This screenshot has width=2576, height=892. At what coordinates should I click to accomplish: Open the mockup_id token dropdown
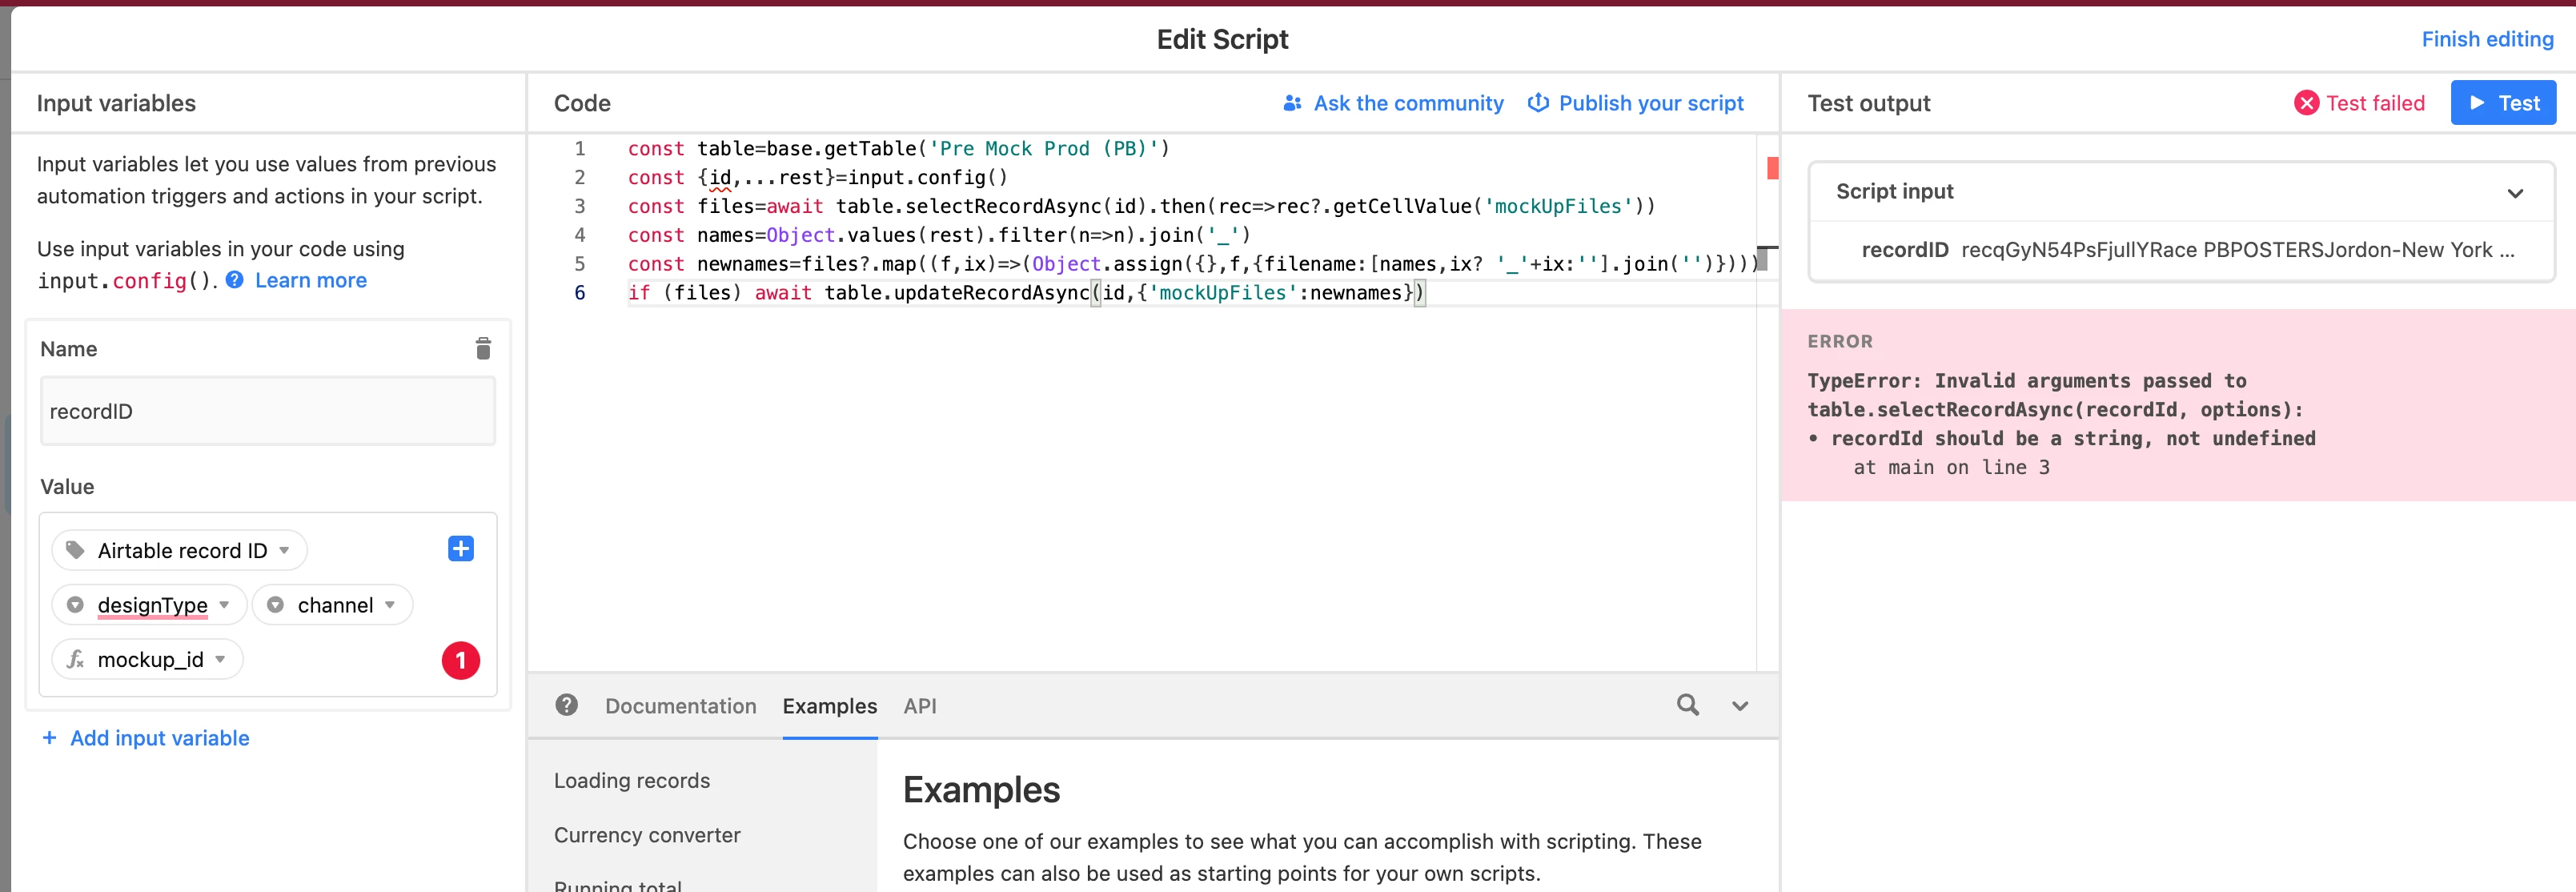(221, 659)
